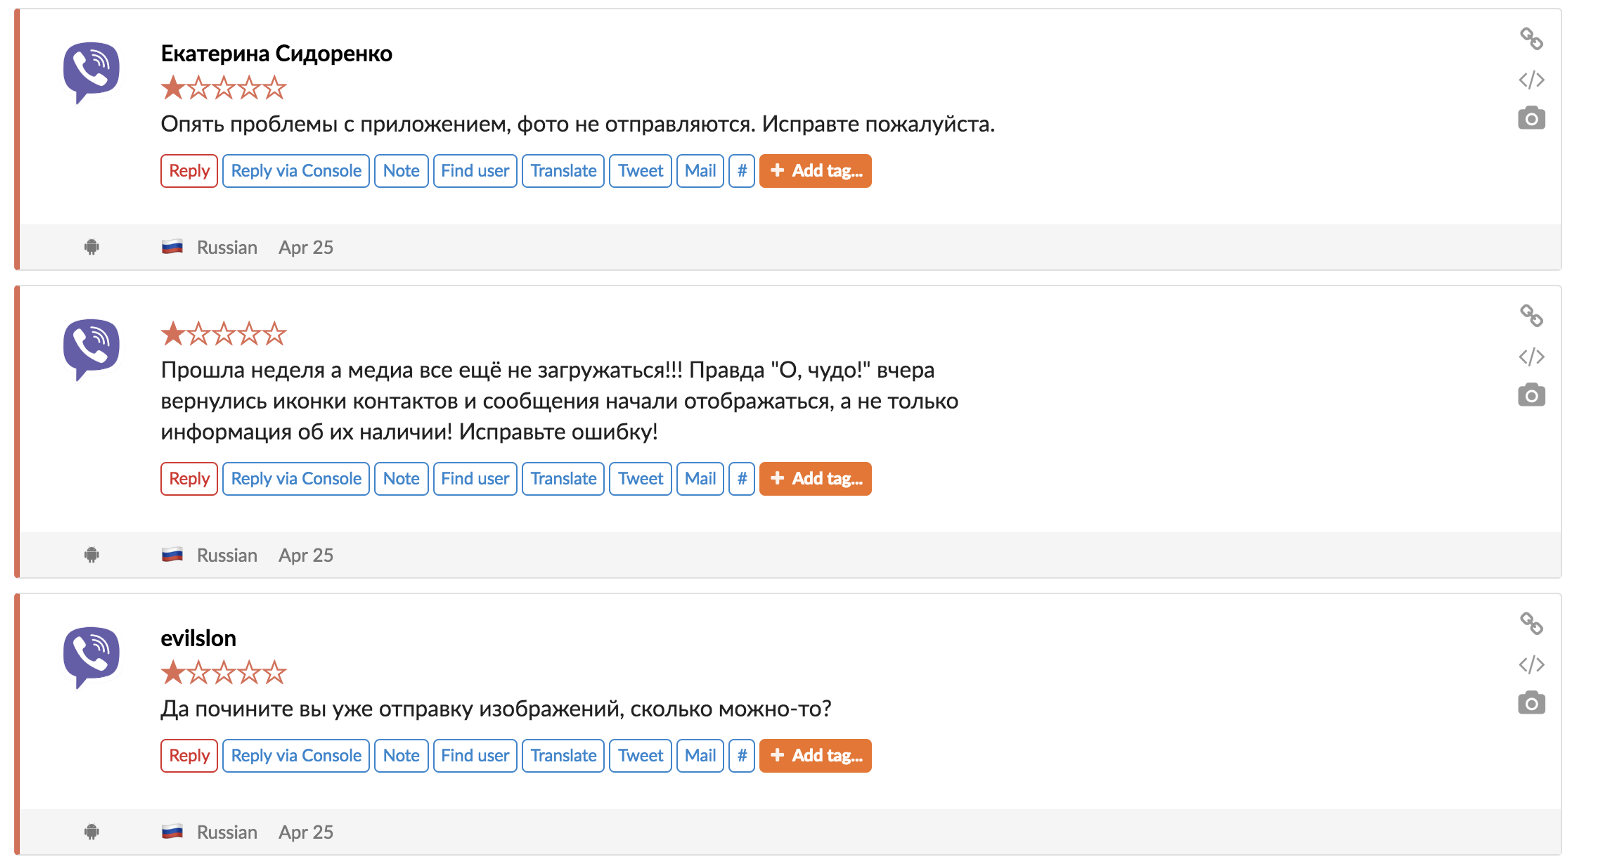Image resolution: width=1600 pixels, height=866 pixels.
Task: Open Reply via Console on second review
Action: click(296, 479)
